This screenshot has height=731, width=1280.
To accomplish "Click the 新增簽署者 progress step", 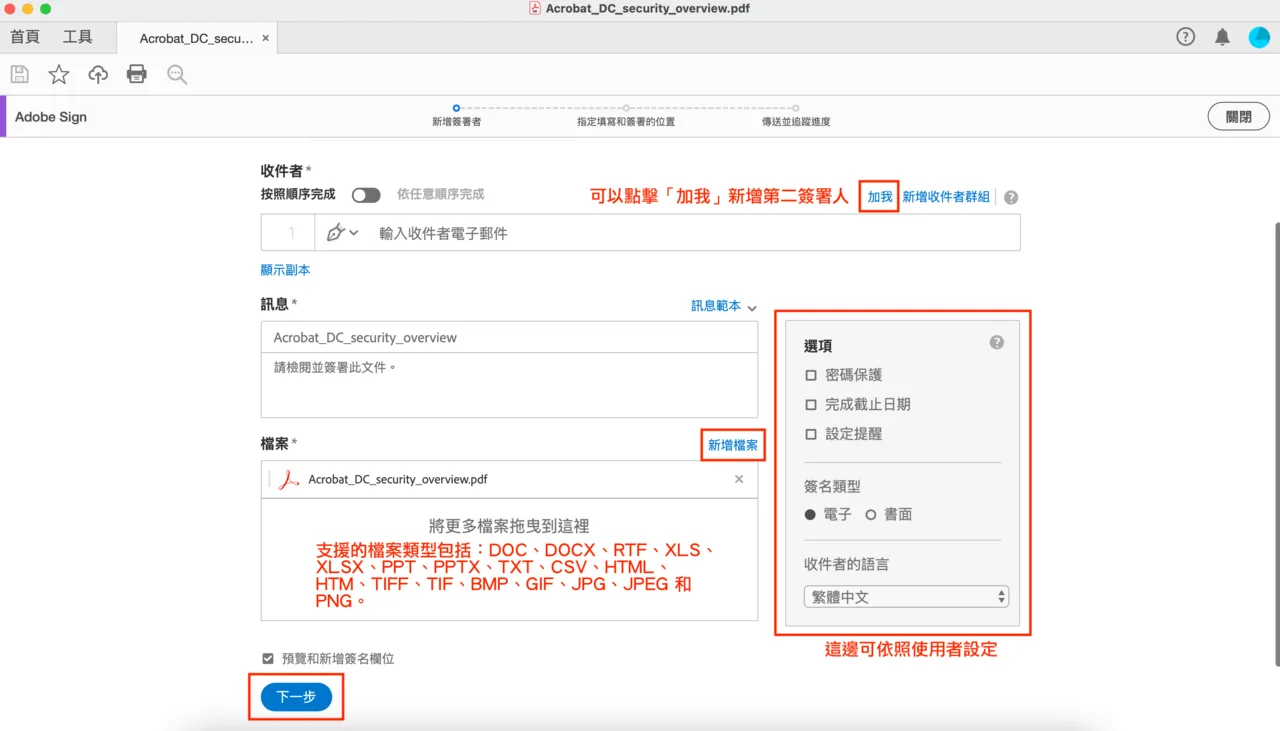I will [457, 116].
